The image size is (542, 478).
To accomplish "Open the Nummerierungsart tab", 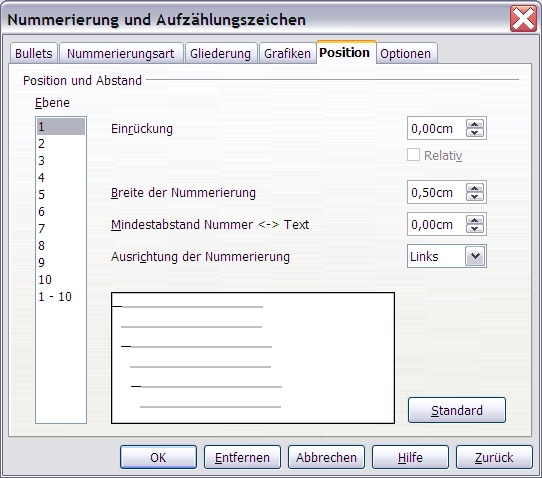I will (x=121, y=54).
